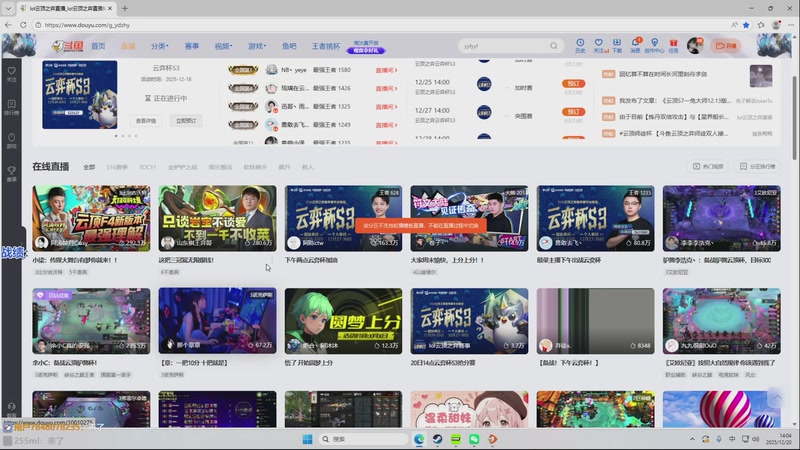Viewport: 800px width, 450px height.
Task: Open the 关注 heart icon in header
Action: 599,45
